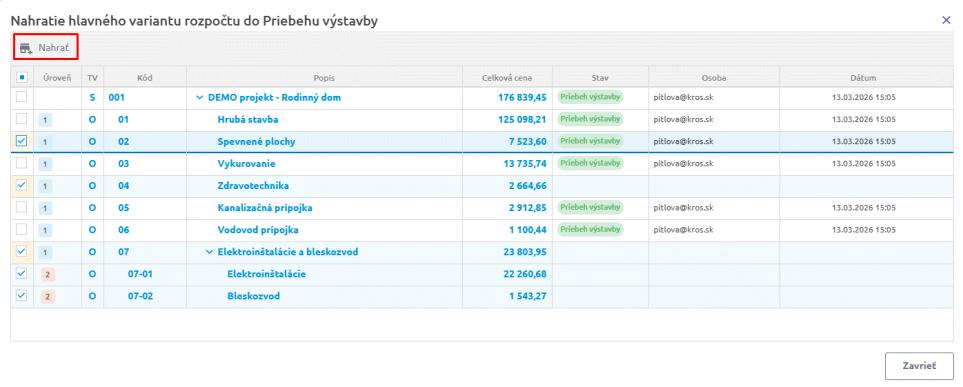Close dialog with the X icon

coord(946,20)
